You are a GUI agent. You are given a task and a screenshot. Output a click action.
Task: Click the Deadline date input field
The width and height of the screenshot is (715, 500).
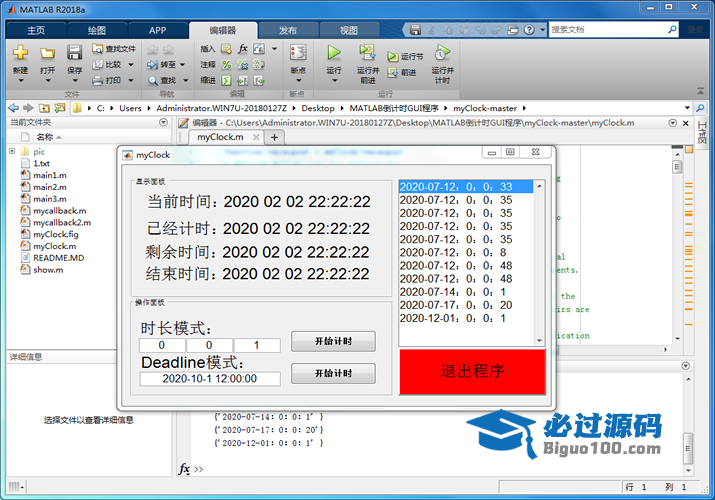click(209, 379)
